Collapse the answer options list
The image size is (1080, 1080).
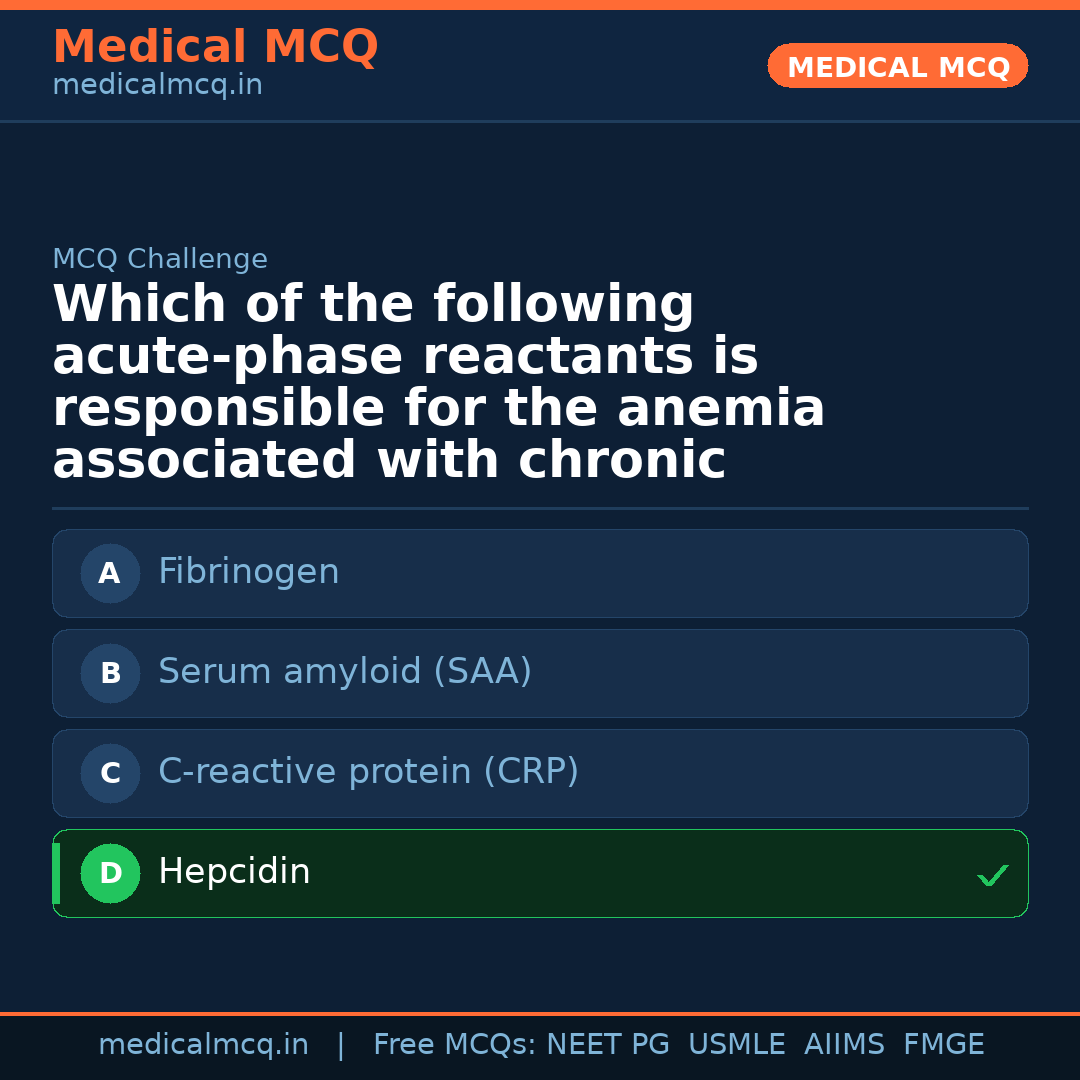point(540,723)
